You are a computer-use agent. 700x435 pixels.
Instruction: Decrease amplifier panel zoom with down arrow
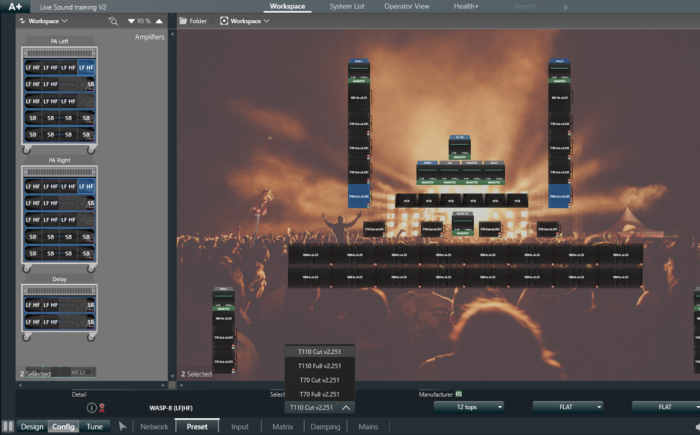click(130, 20)
